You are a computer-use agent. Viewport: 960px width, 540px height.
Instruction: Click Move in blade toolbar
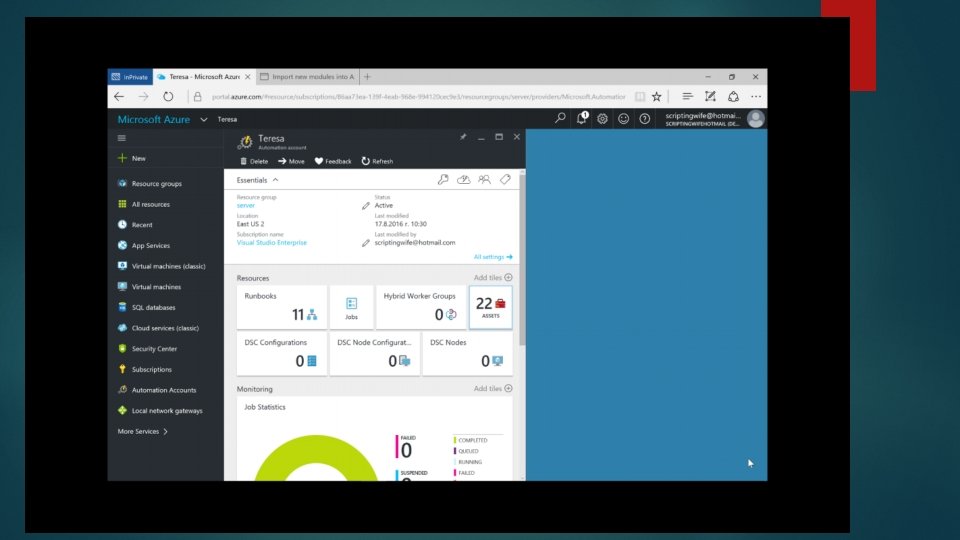pyautogui.click(x=291, y=162)
